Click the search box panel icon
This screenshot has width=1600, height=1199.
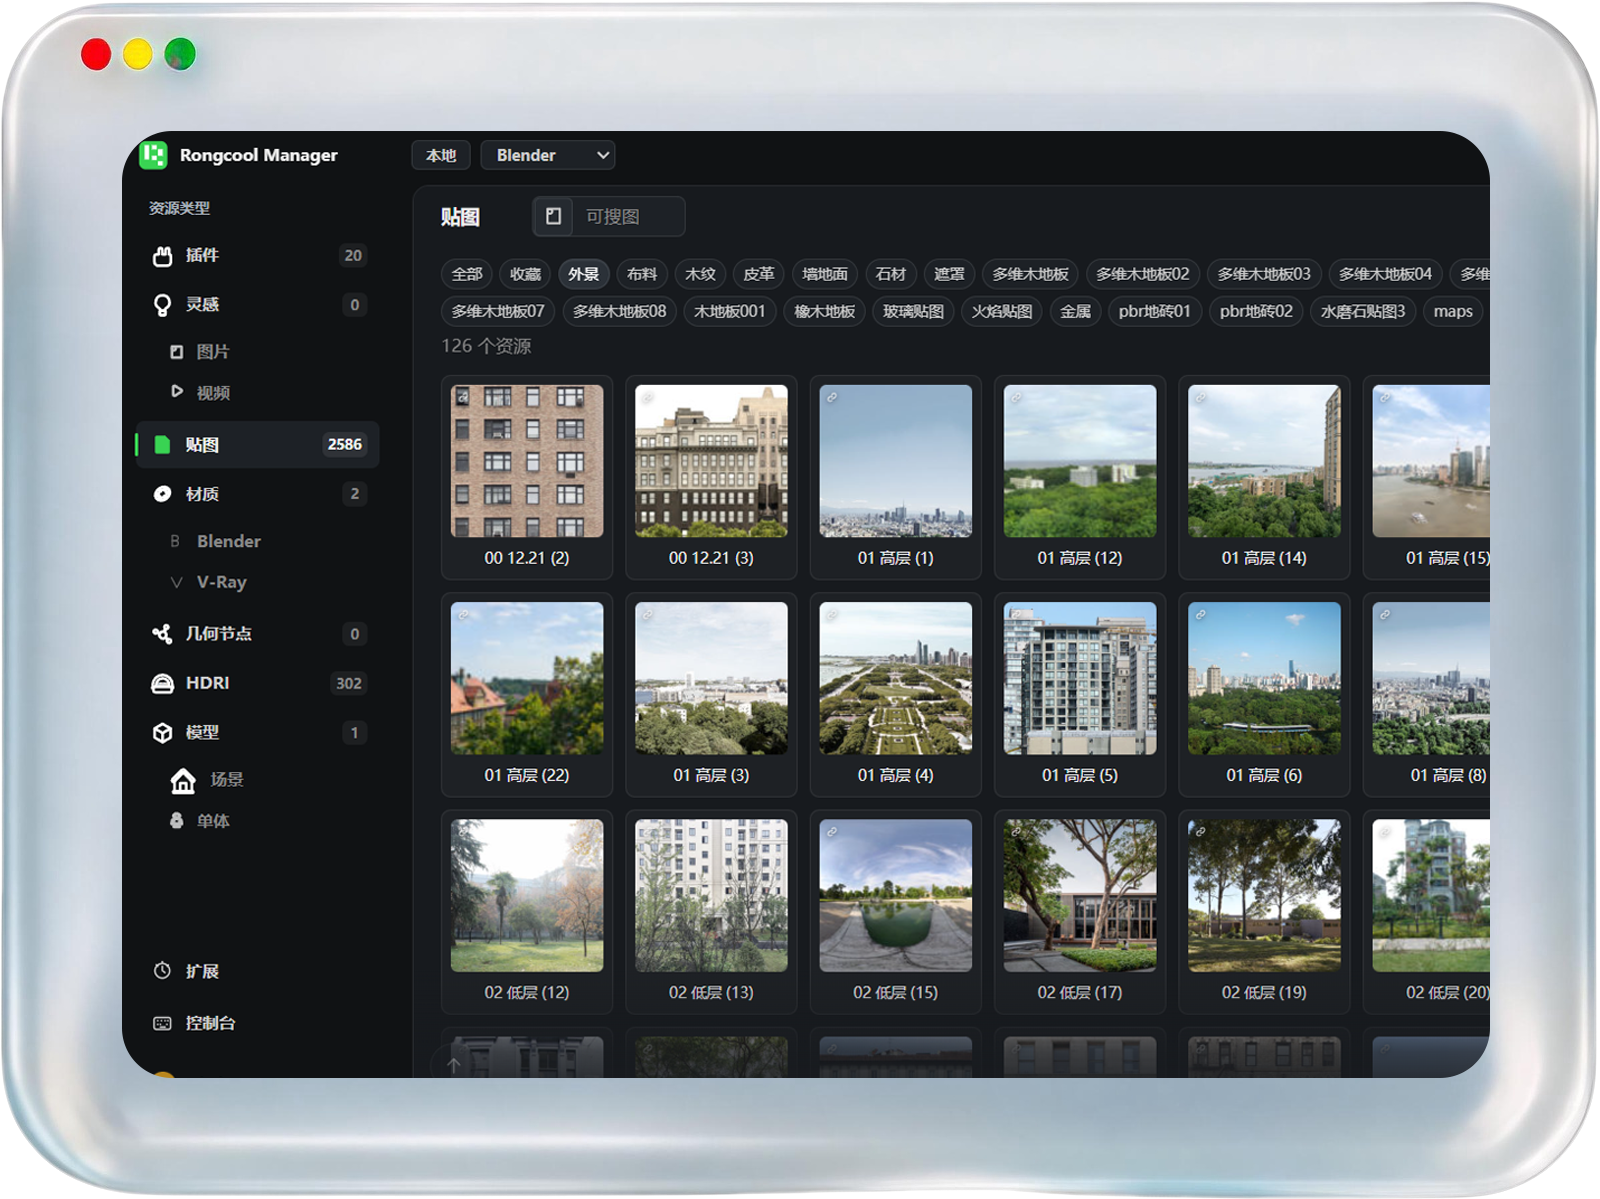click(553, 216)
